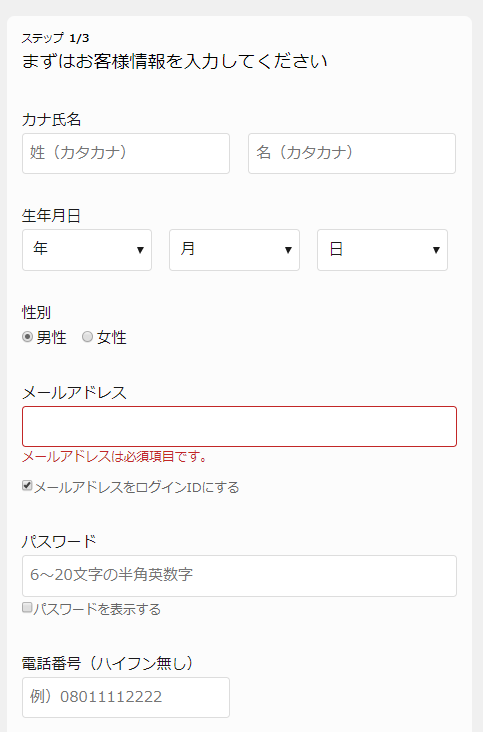Viewport: 483px width, 732px height.
Task: Open the birth year 年 dropdown
Action: tap(87, 250)
